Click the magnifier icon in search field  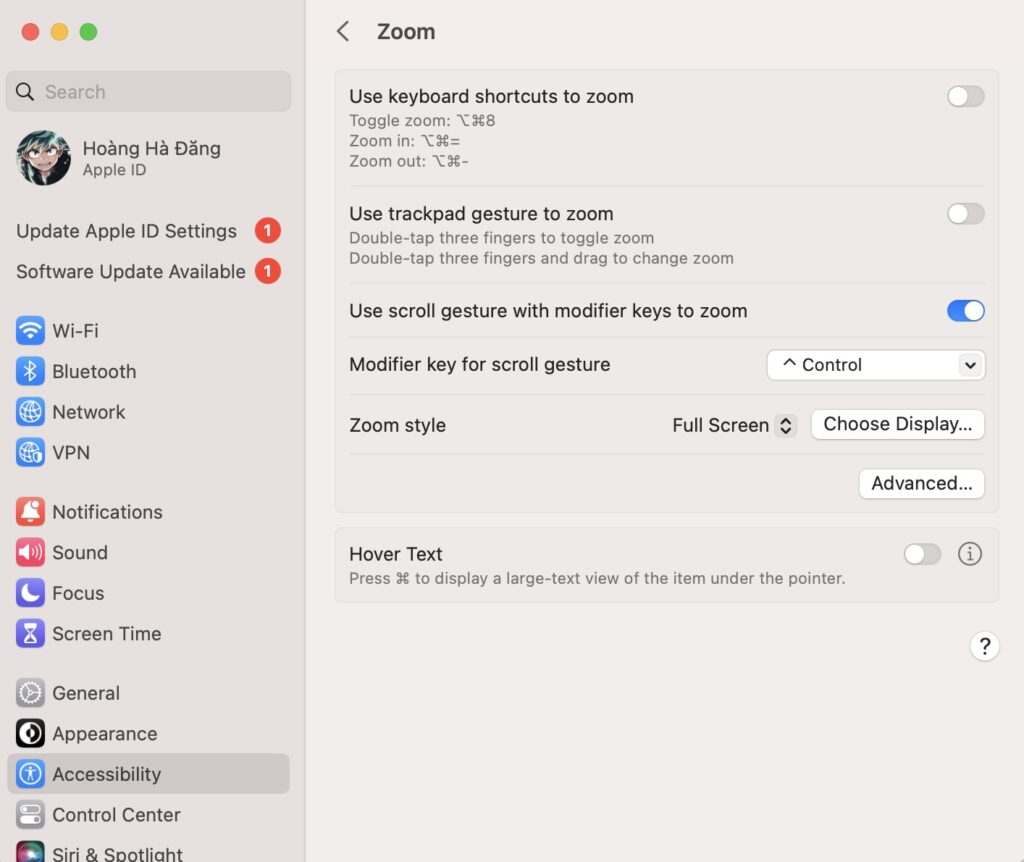coord(25,91)
